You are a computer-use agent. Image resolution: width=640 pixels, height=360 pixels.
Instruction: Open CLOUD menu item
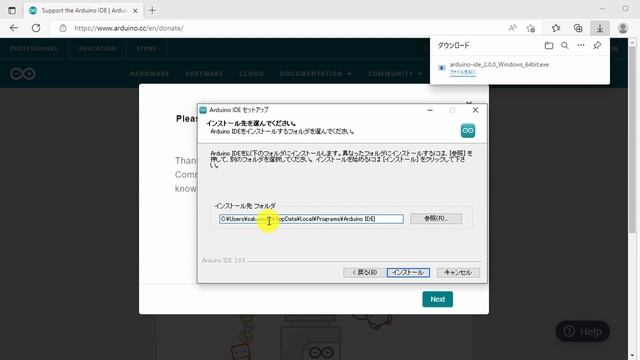pyautogui.click(x=251, y=74)
